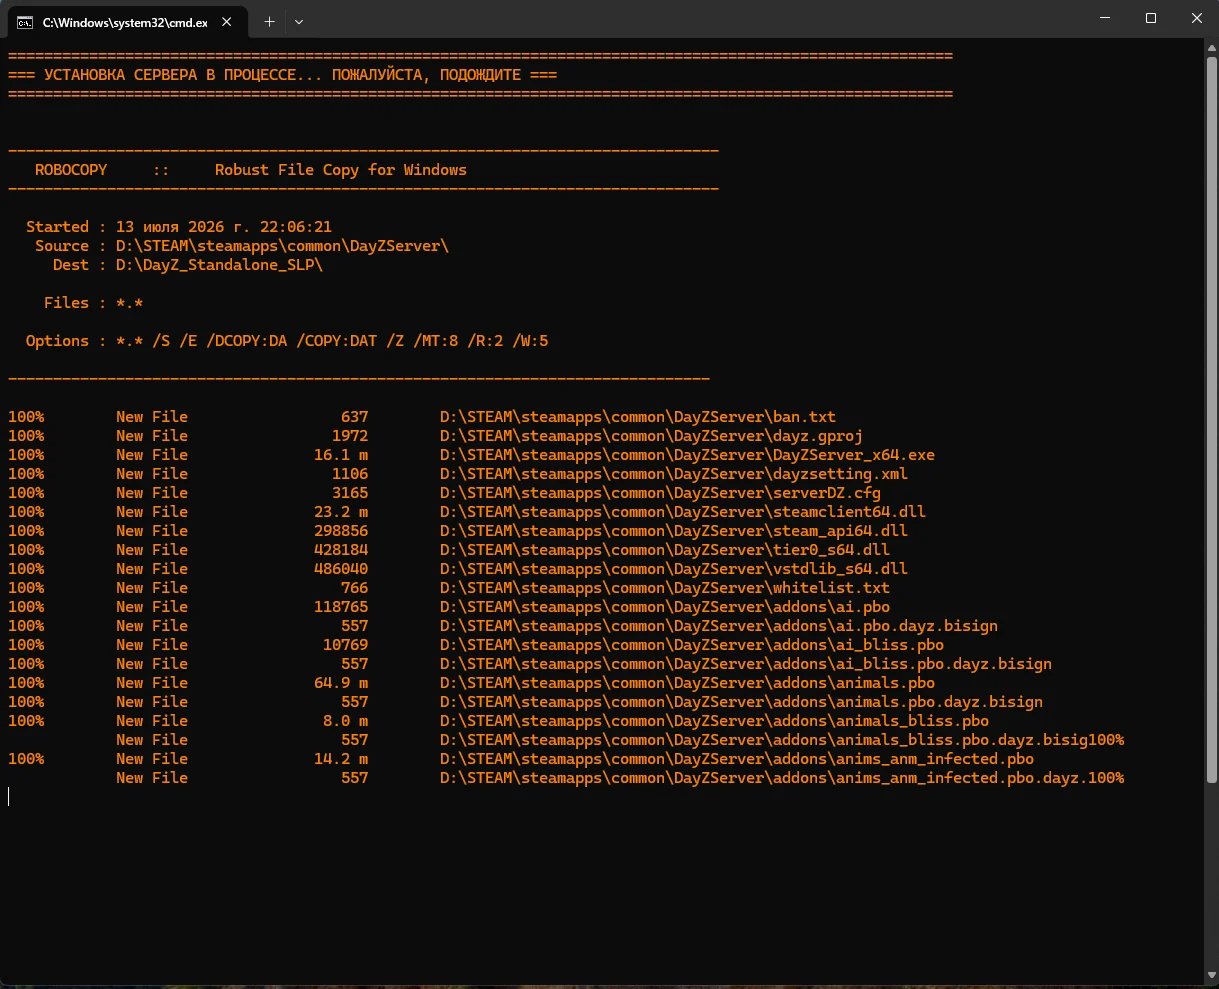Click the anims_anm_infected.pbo file path

pos(737,759)
